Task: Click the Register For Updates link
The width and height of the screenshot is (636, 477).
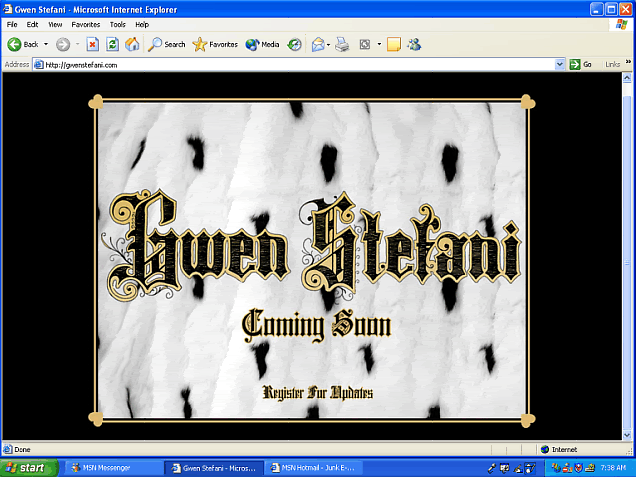Action: (318, 392)
